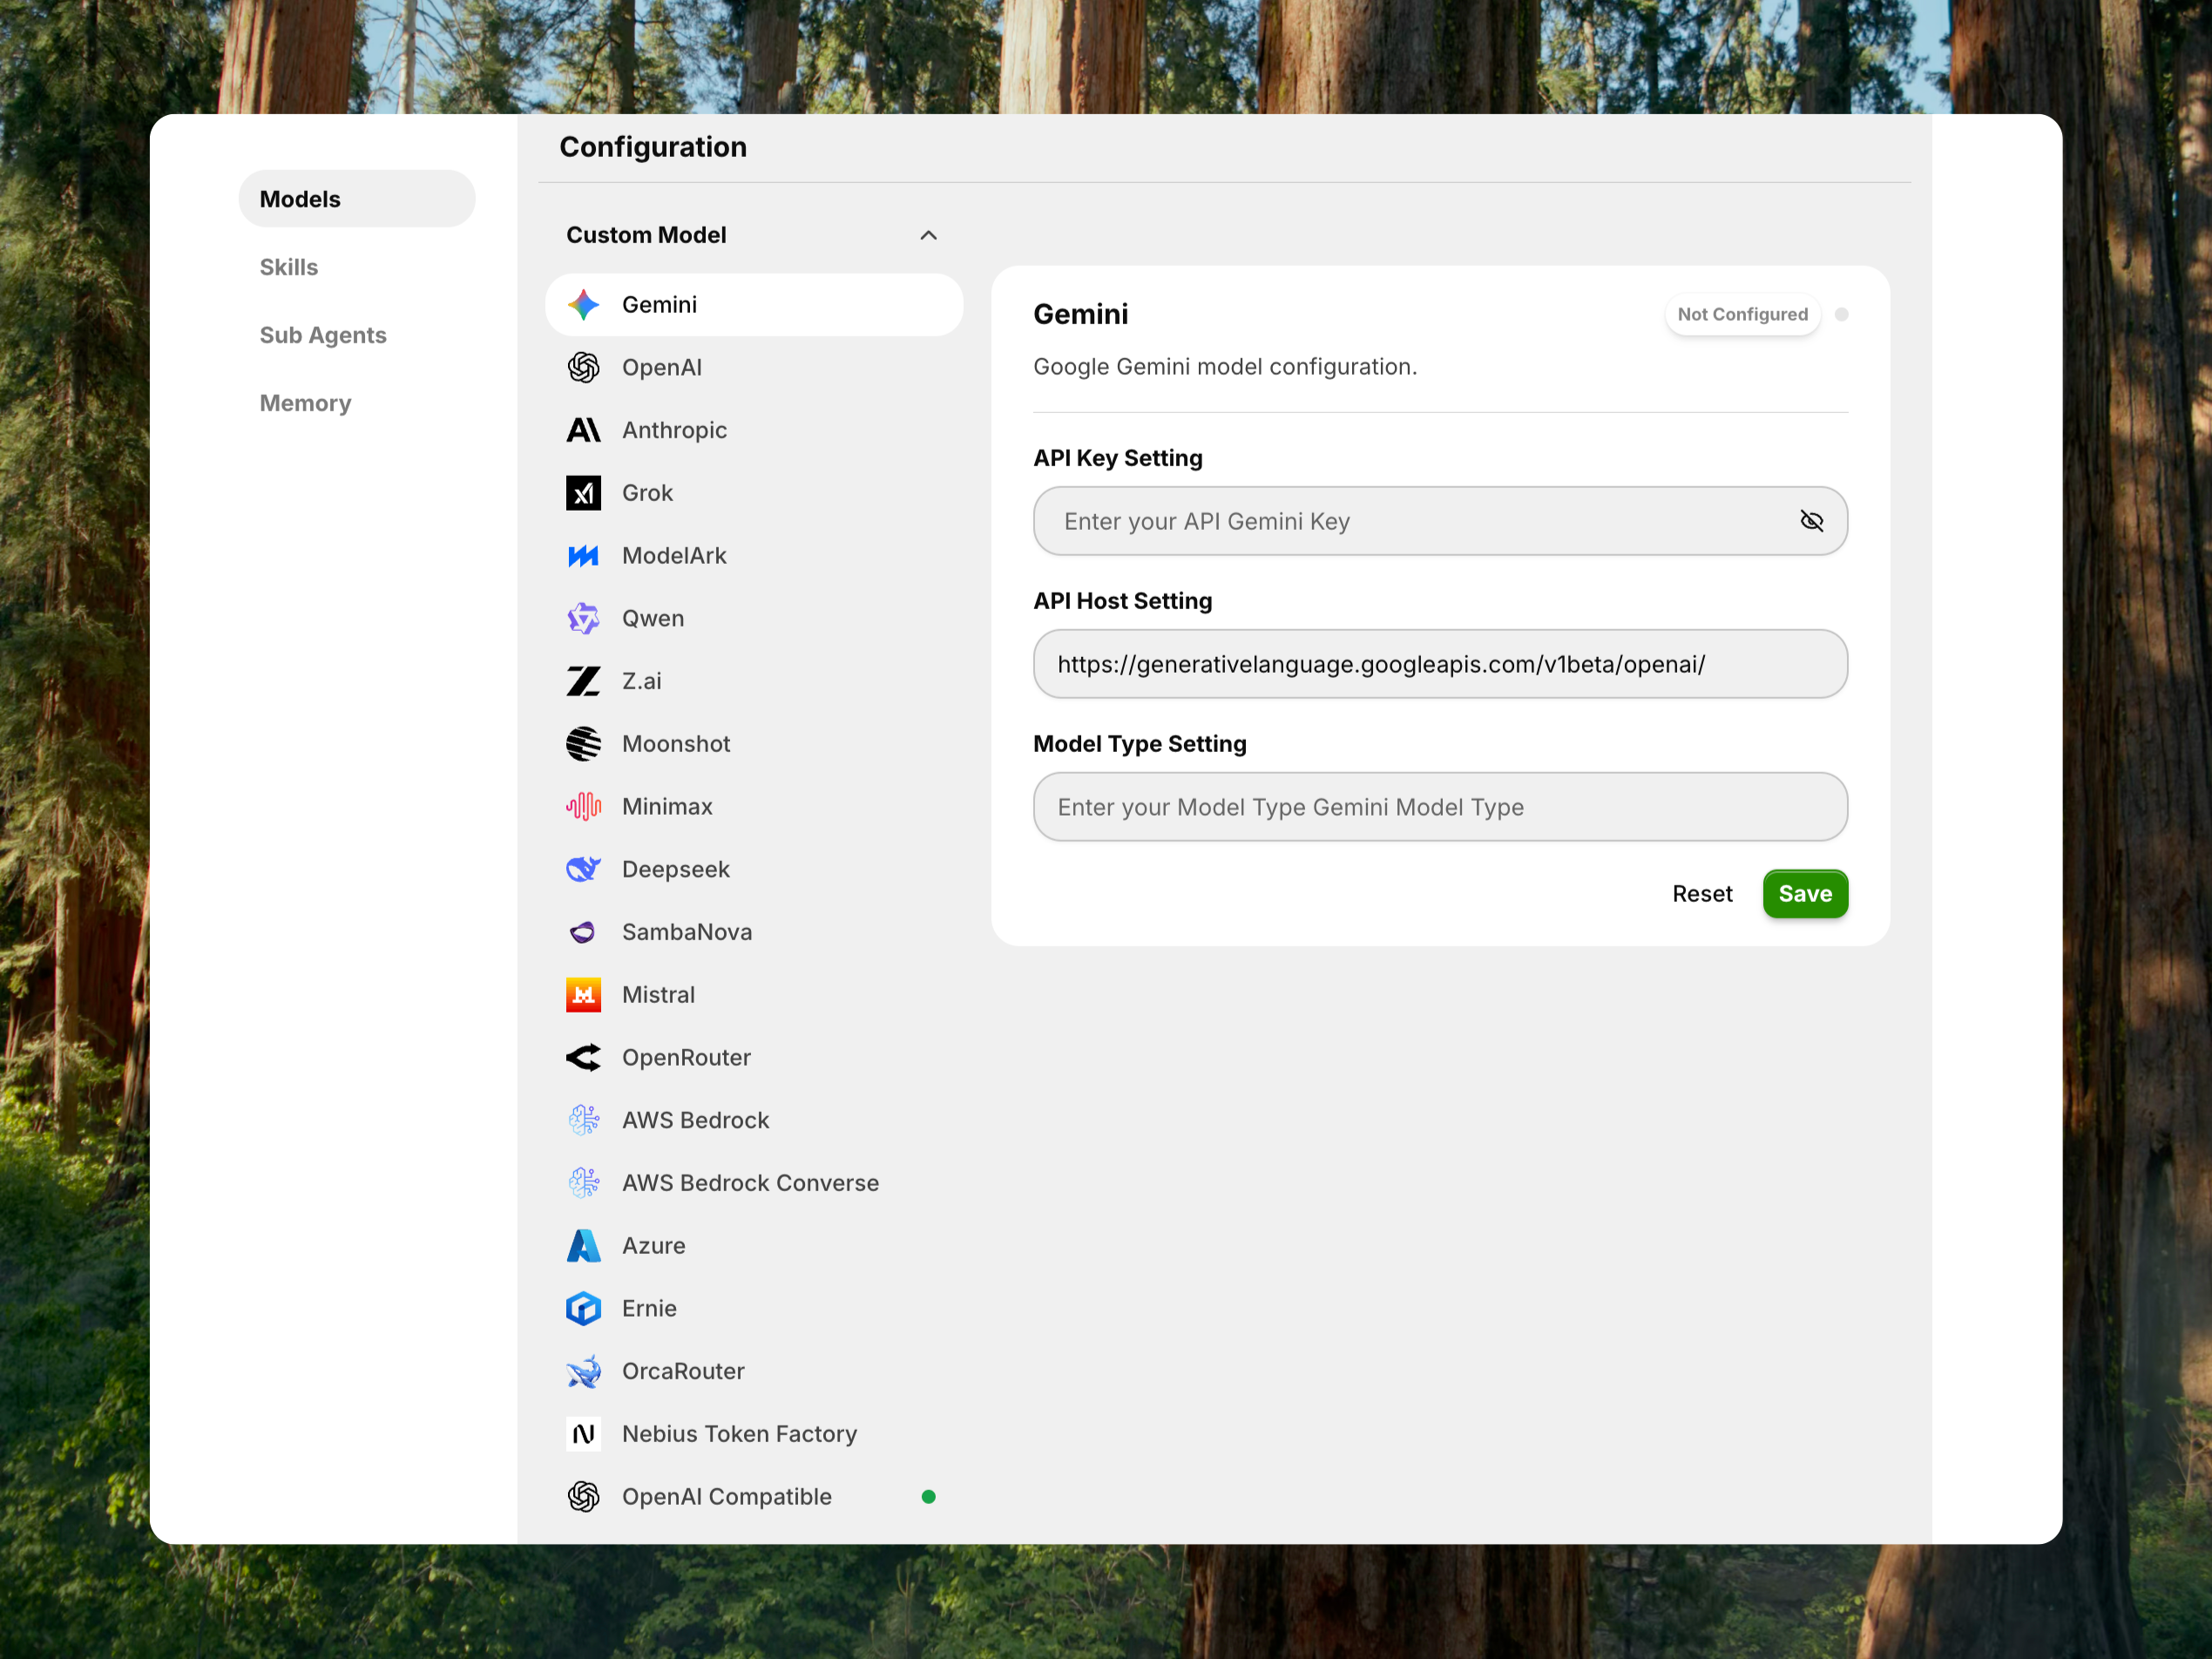Click the Nebius Token Factory icon

click(583, 1434)
